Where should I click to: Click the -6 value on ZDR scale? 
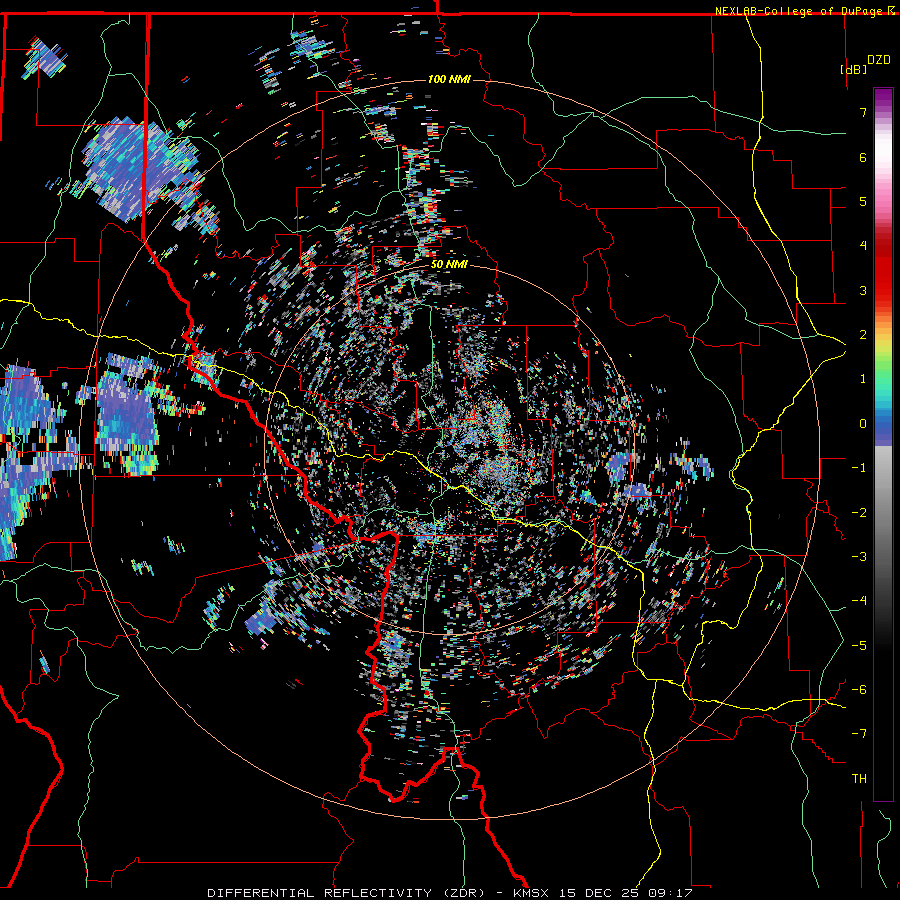click(x=859, y=690)
